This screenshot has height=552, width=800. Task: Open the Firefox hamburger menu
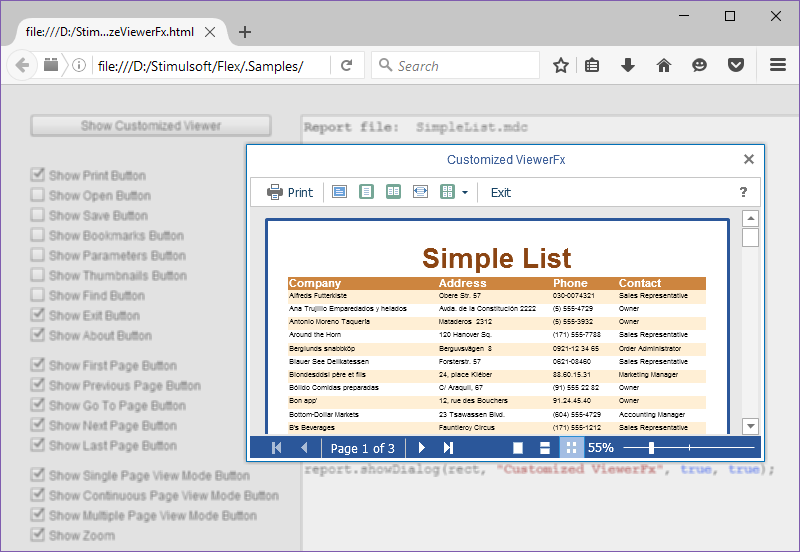click(x=778, y=65)
